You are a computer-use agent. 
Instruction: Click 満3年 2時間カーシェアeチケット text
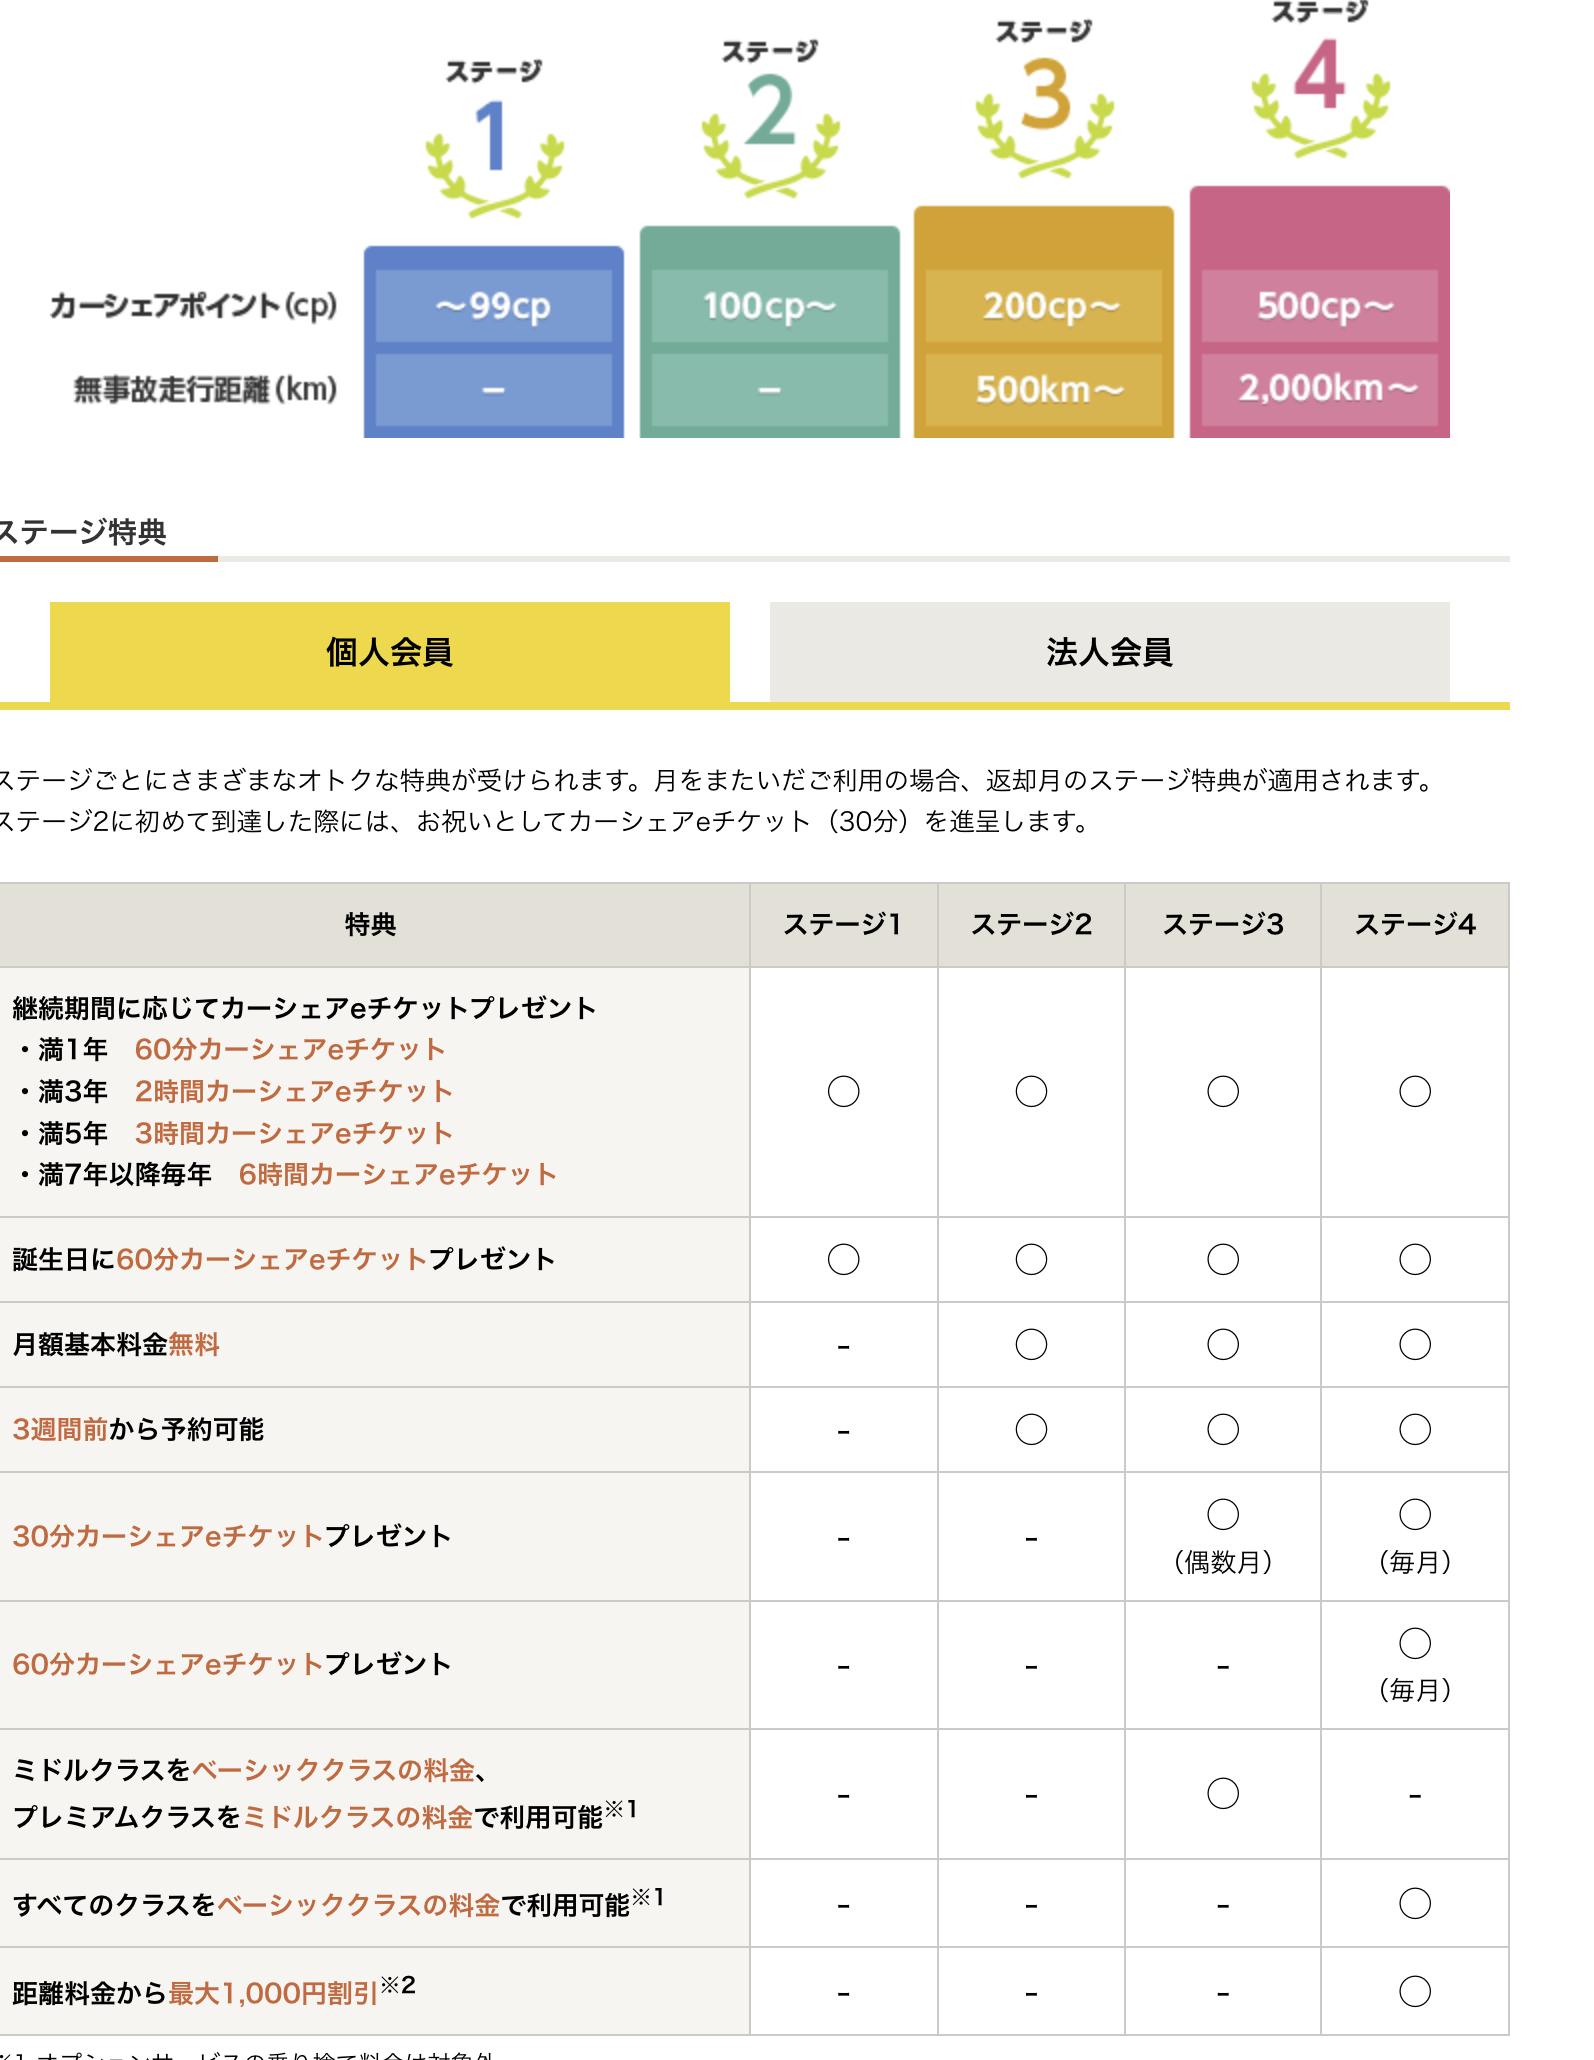235,1092
